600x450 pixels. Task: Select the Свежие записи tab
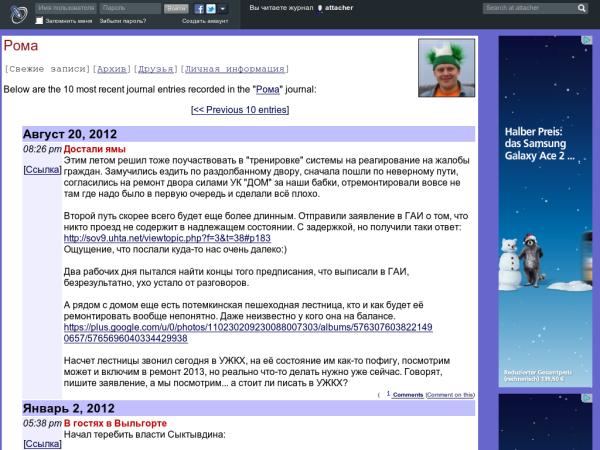[x=47, y=69]
